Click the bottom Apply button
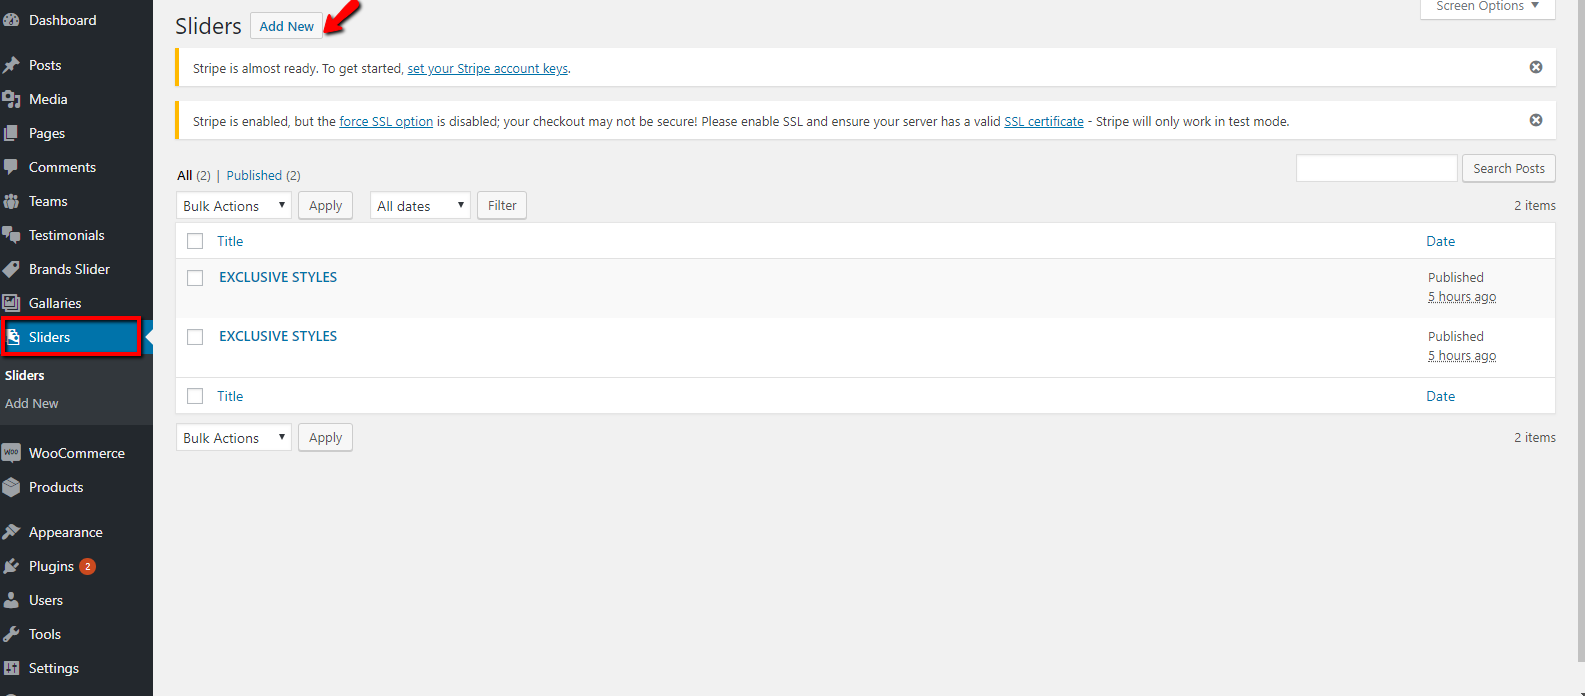Viewport: 1585px width, 696px height. point(325,437)
